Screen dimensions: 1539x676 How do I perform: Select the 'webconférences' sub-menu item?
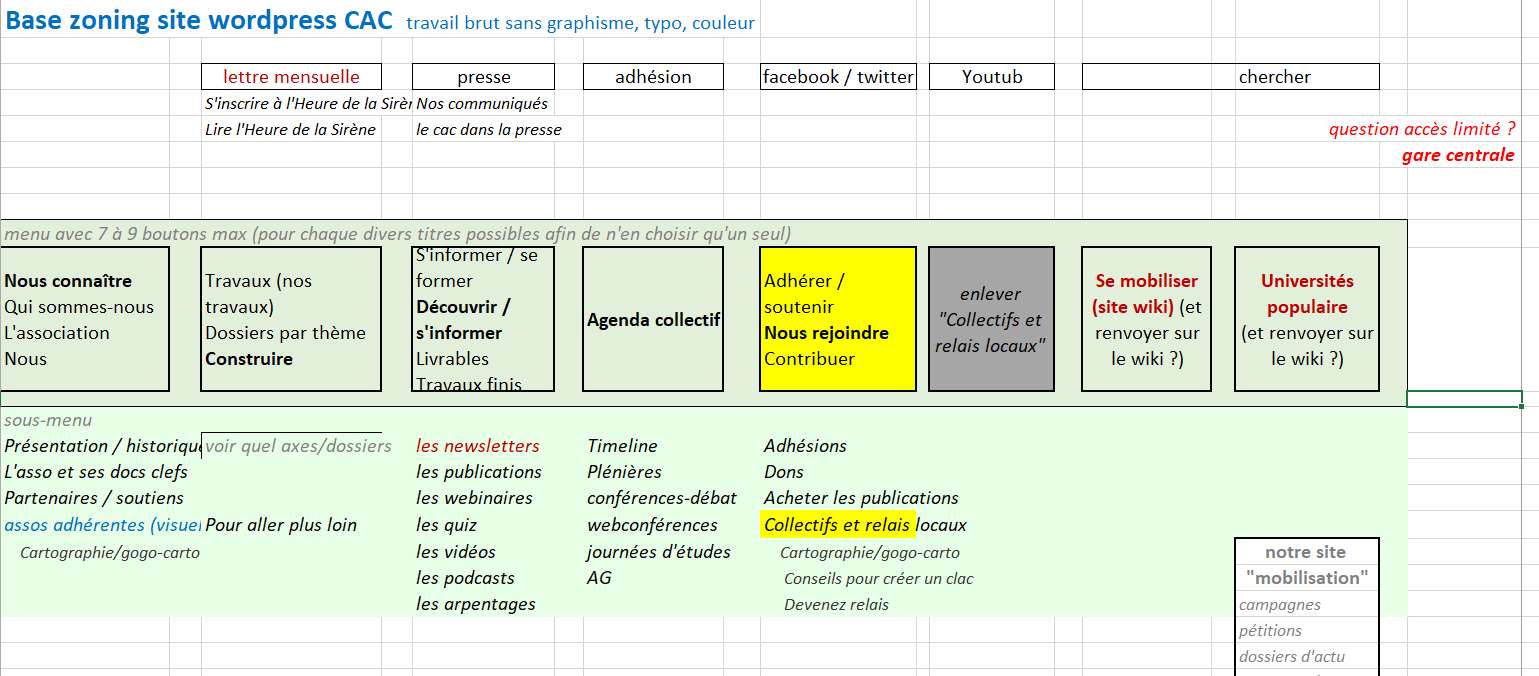[652, 525]
